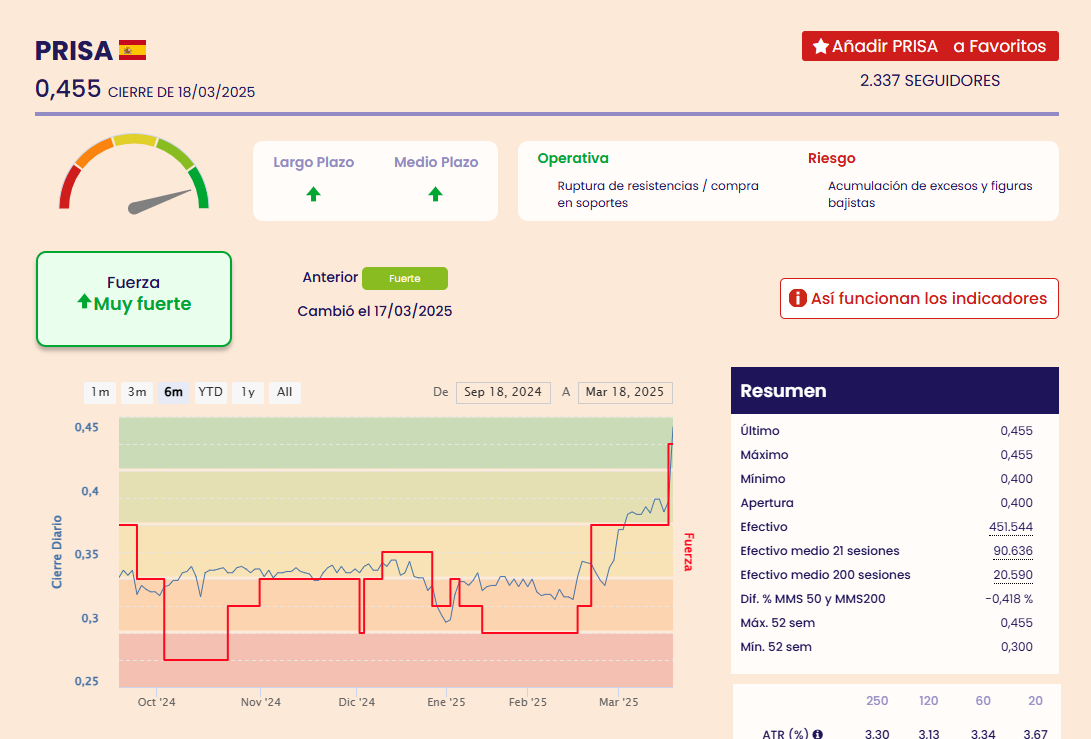Click the green arrow beside Muy fuerte

tap(84, 302)
